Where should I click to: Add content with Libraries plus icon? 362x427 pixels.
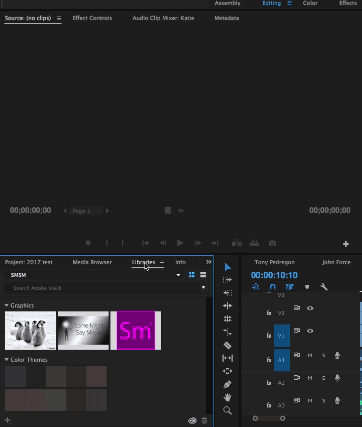point(7,421)
